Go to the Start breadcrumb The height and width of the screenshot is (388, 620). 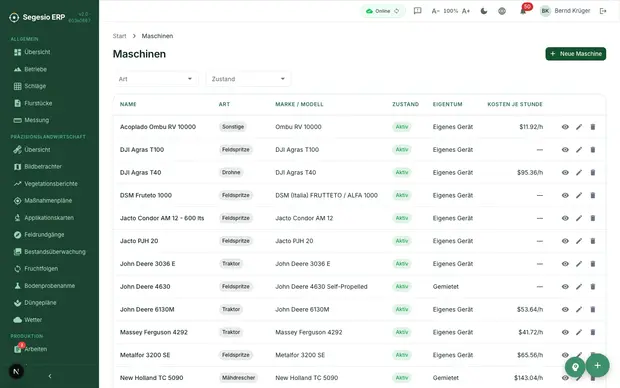click(x=119, y=36)
